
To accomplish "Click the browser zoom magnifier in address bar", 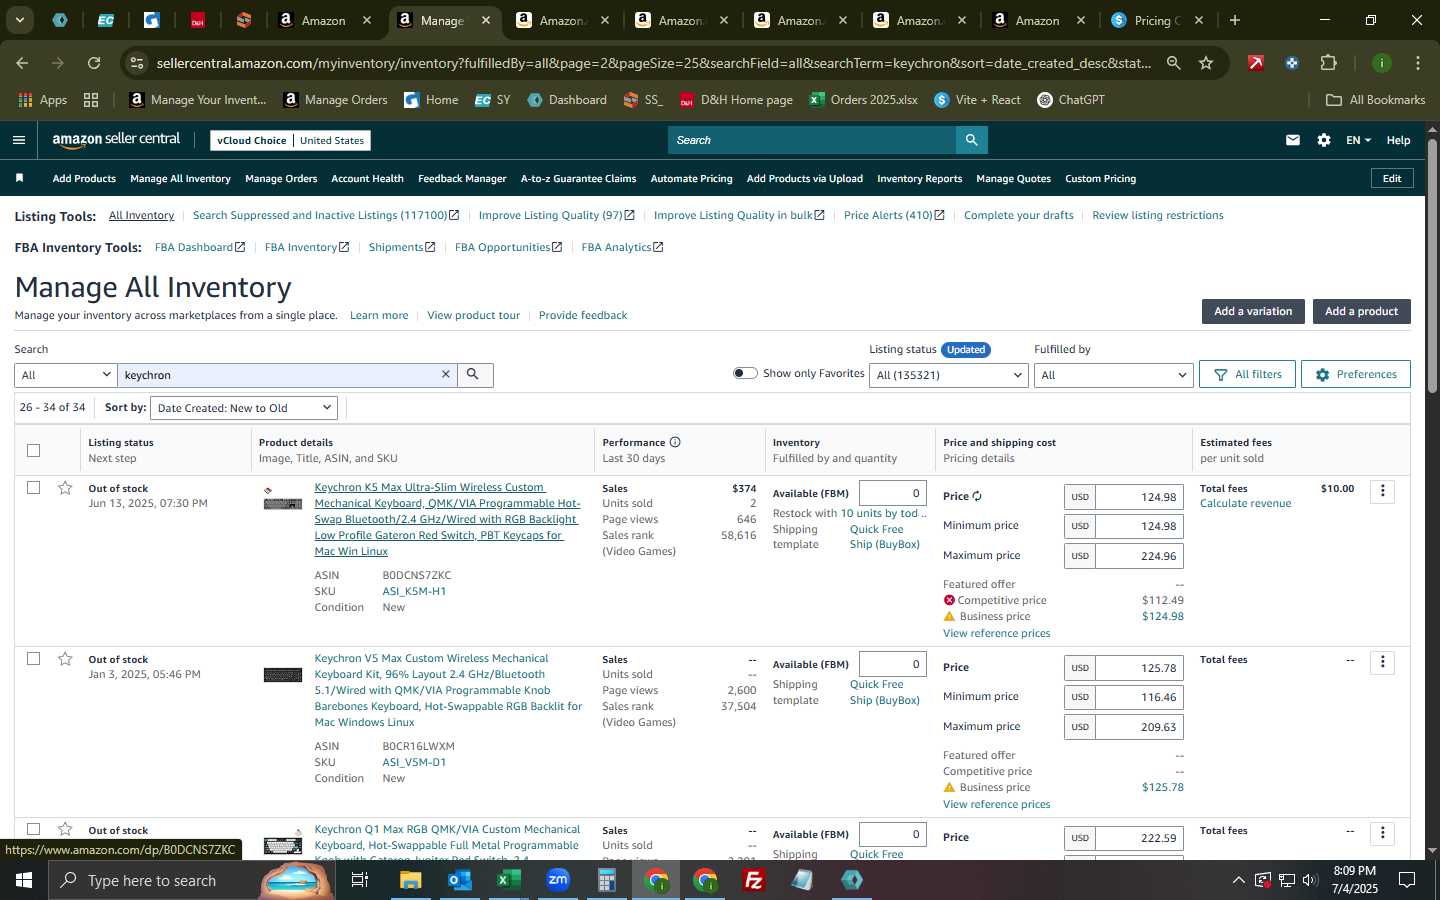I will (1173, 63).
